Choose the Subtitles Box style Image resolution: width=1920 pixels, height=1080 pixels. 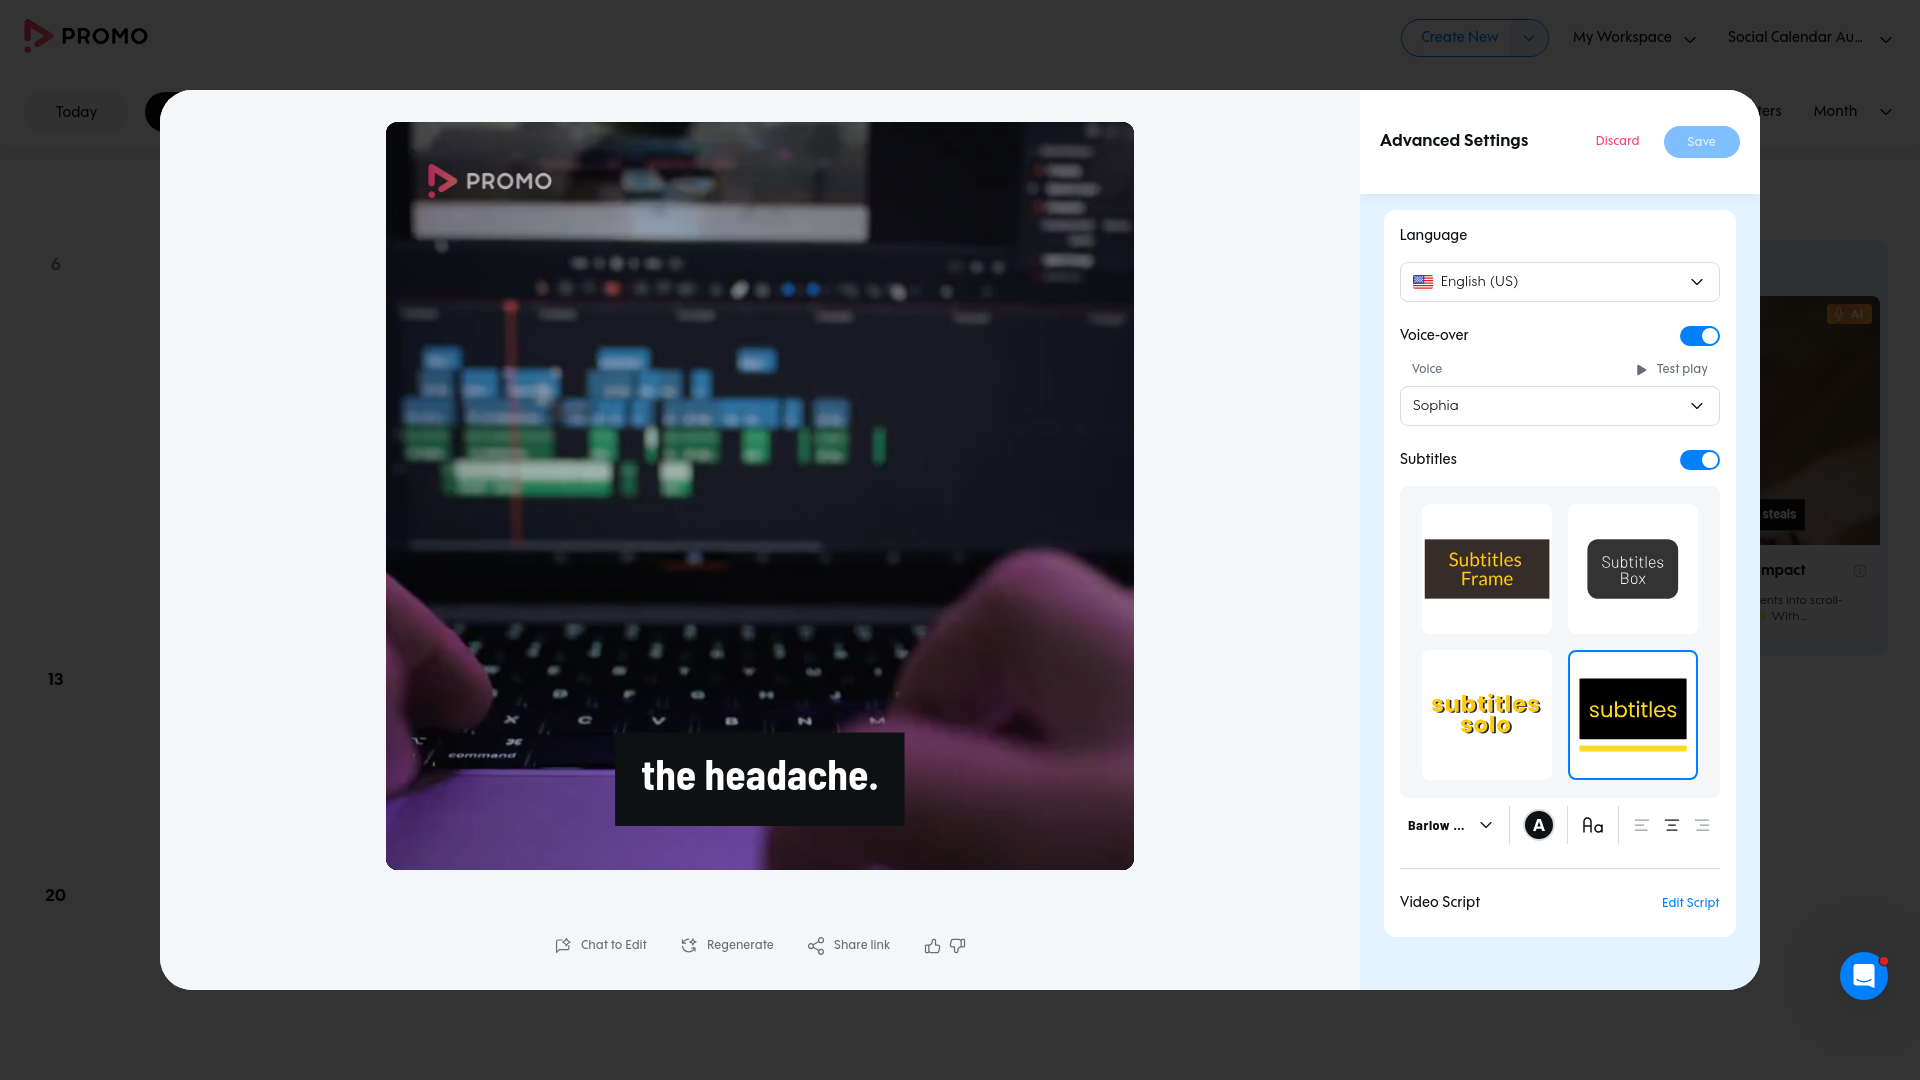click(x=1633, y=569)
